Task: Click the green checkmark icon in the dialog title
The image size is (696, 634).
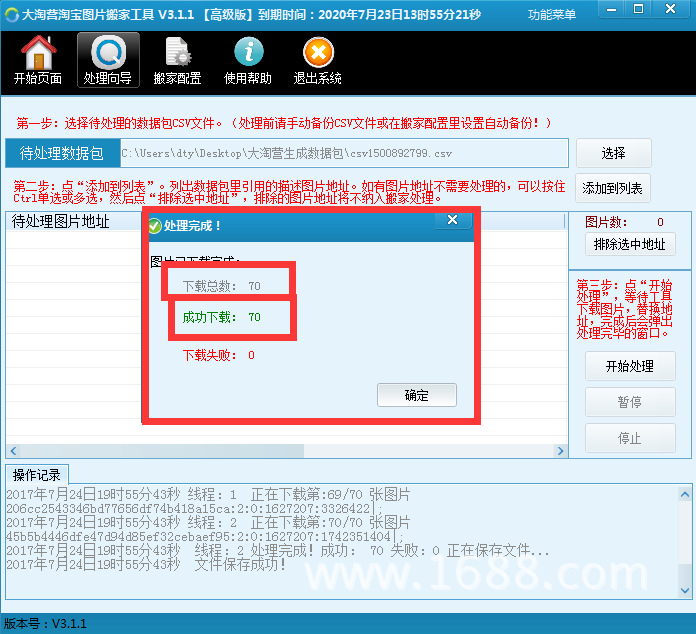Action: (x=155, y=226)
